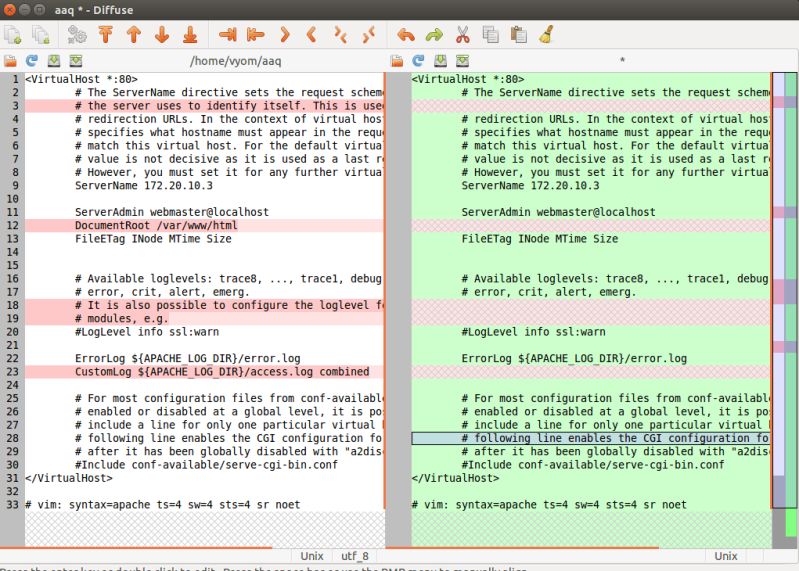This screenshot has width=799, height=571.
Task: Open file in right pane
Action: (397, 61)
